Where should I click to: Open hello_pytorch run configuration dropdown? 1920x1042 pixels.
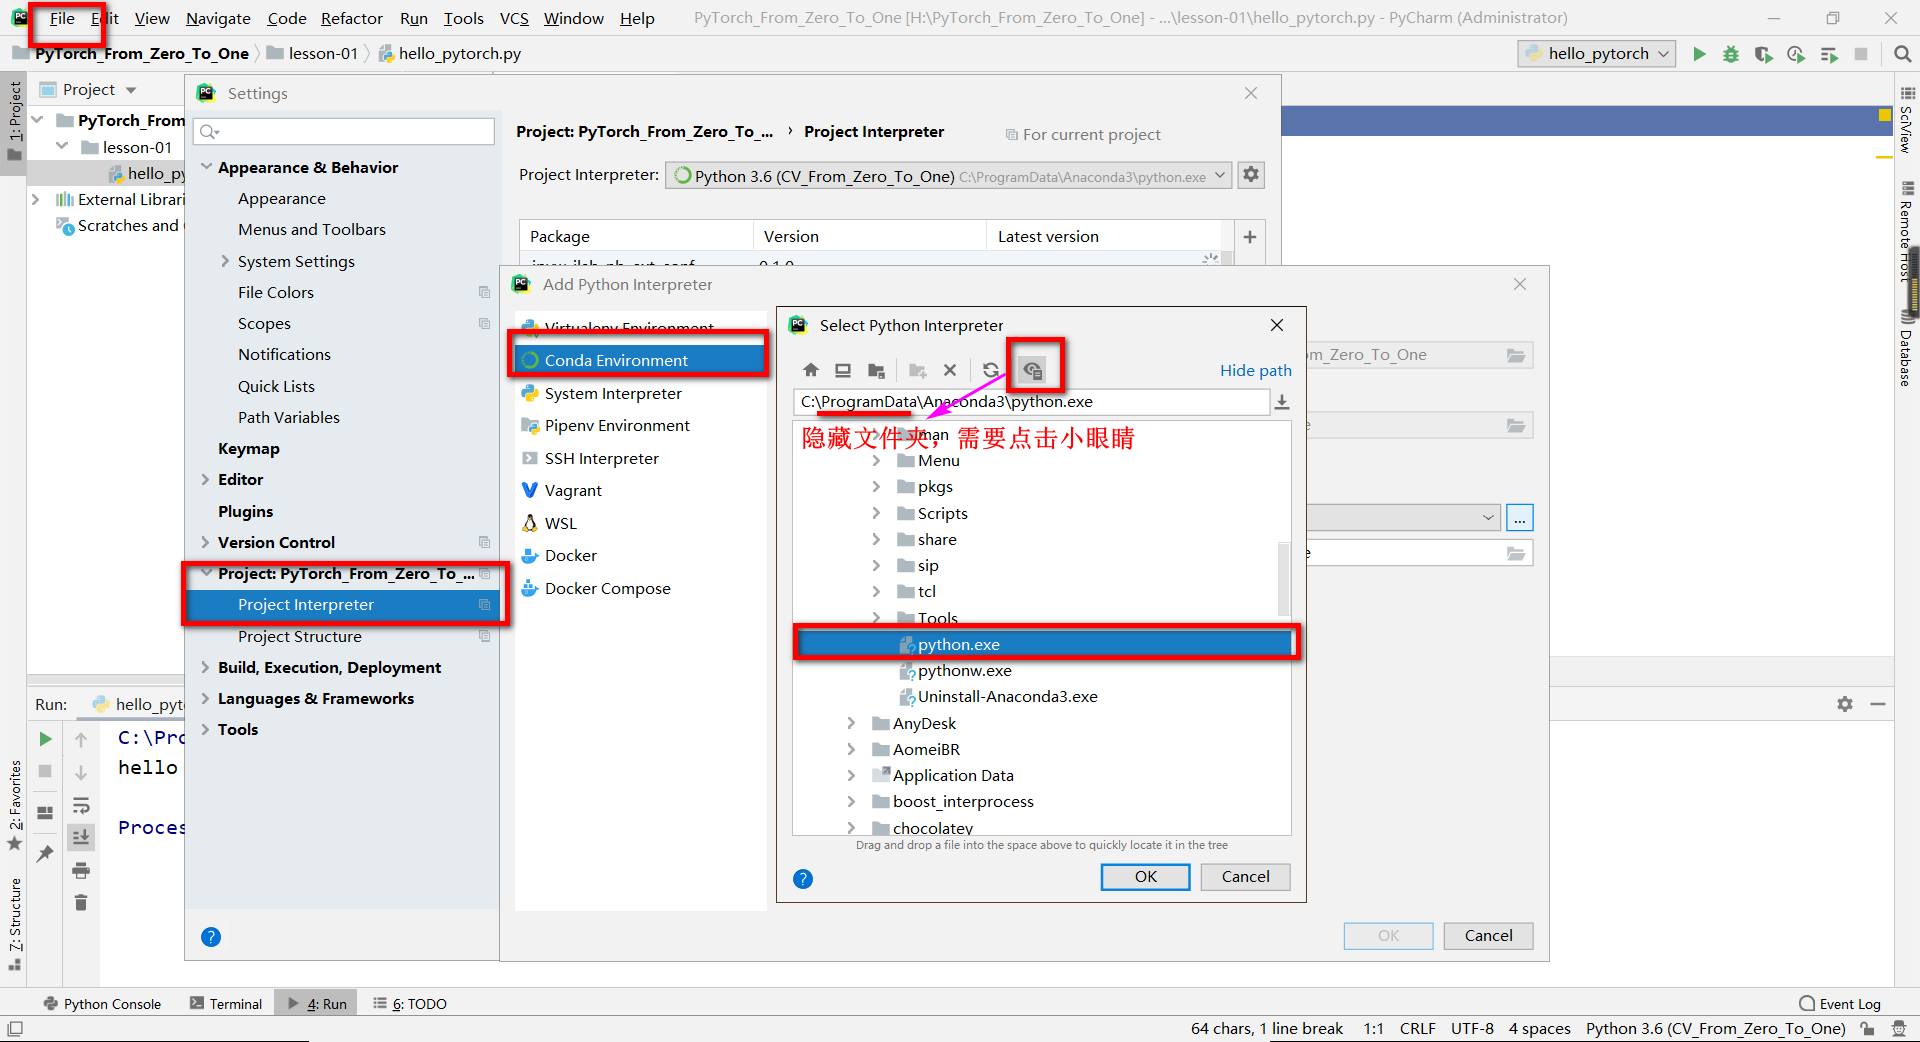coord(1597,54)
